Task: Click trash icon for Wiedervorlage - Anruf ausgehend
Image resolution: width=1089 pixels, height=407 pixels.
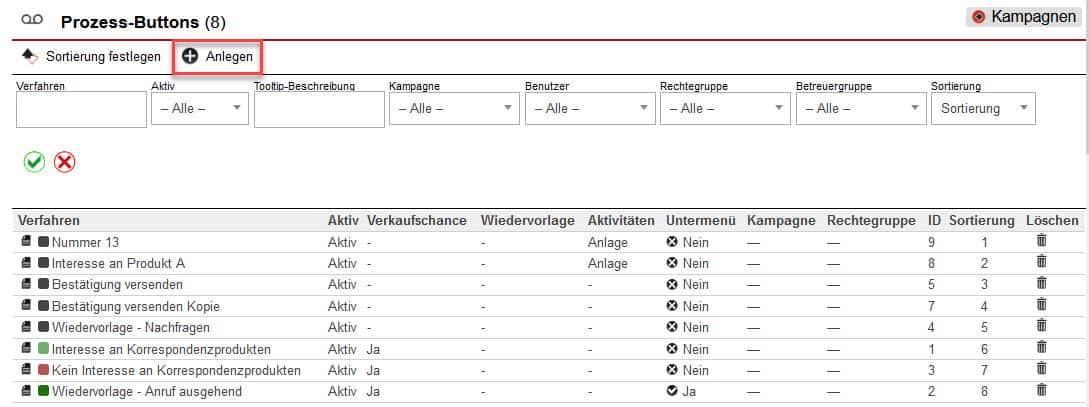Action: pos(1041,391)
